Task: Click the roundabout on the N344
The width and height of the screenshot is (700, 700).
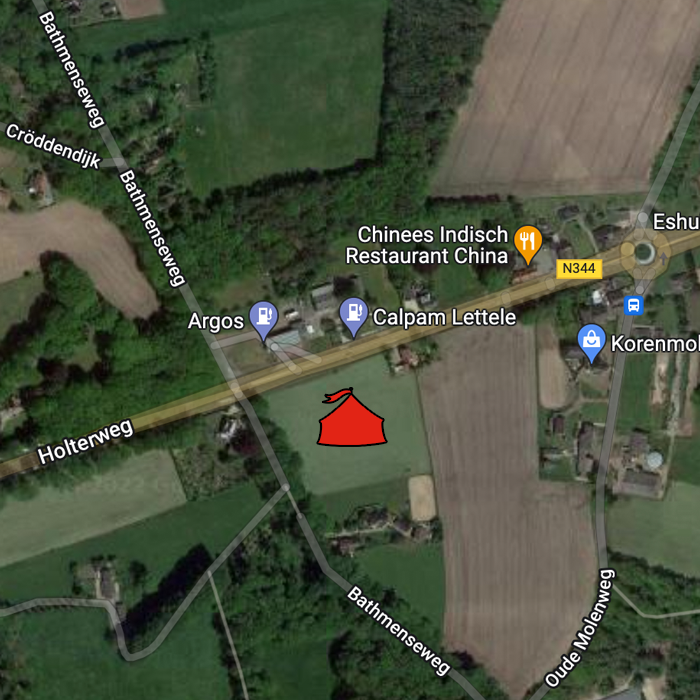Action: 643,252
